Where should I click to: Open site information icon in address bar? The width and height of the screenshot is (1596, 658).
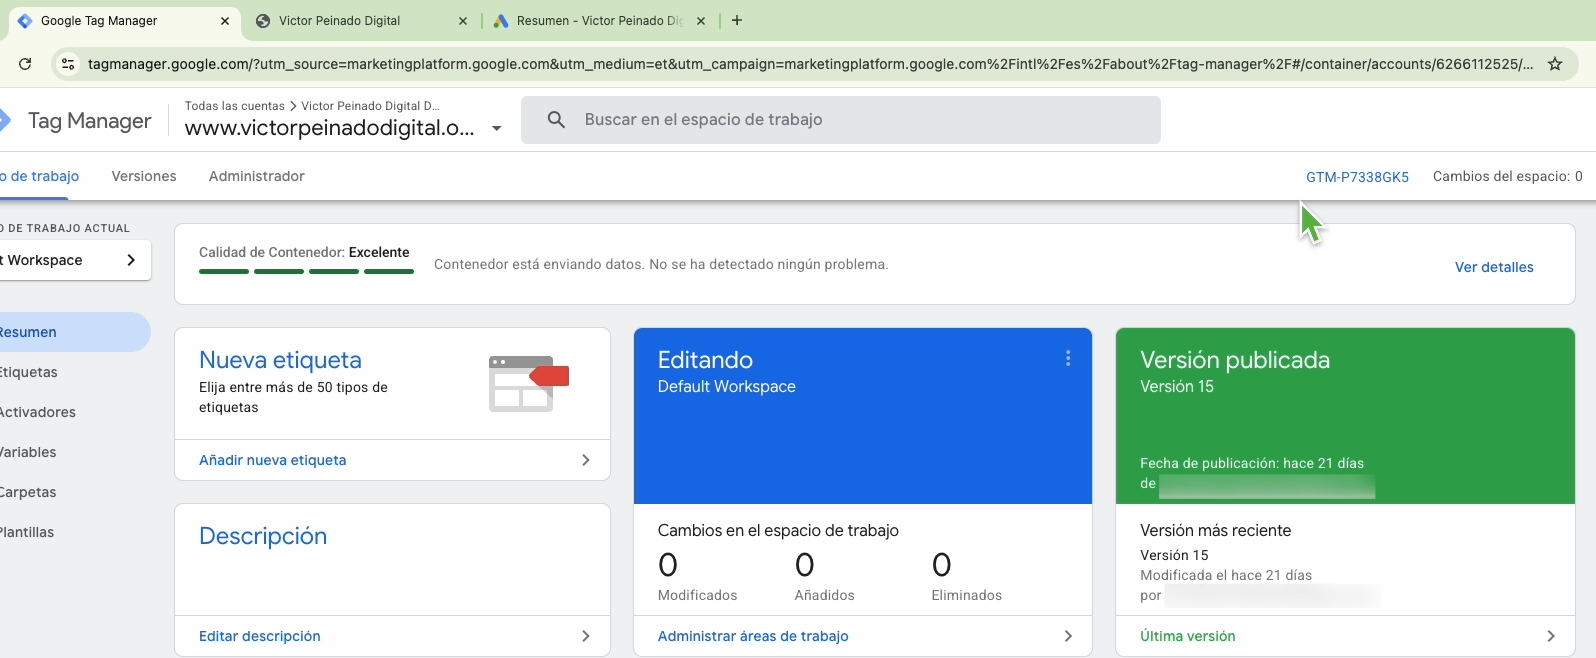pyautogui.click(x=66, y=64)
